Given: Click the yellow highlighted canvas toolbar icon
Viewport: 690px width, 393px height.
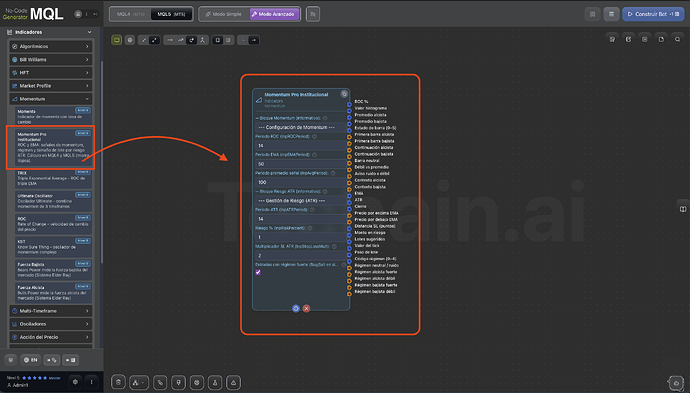Looking at the screenshot, I should coord(117,40).
